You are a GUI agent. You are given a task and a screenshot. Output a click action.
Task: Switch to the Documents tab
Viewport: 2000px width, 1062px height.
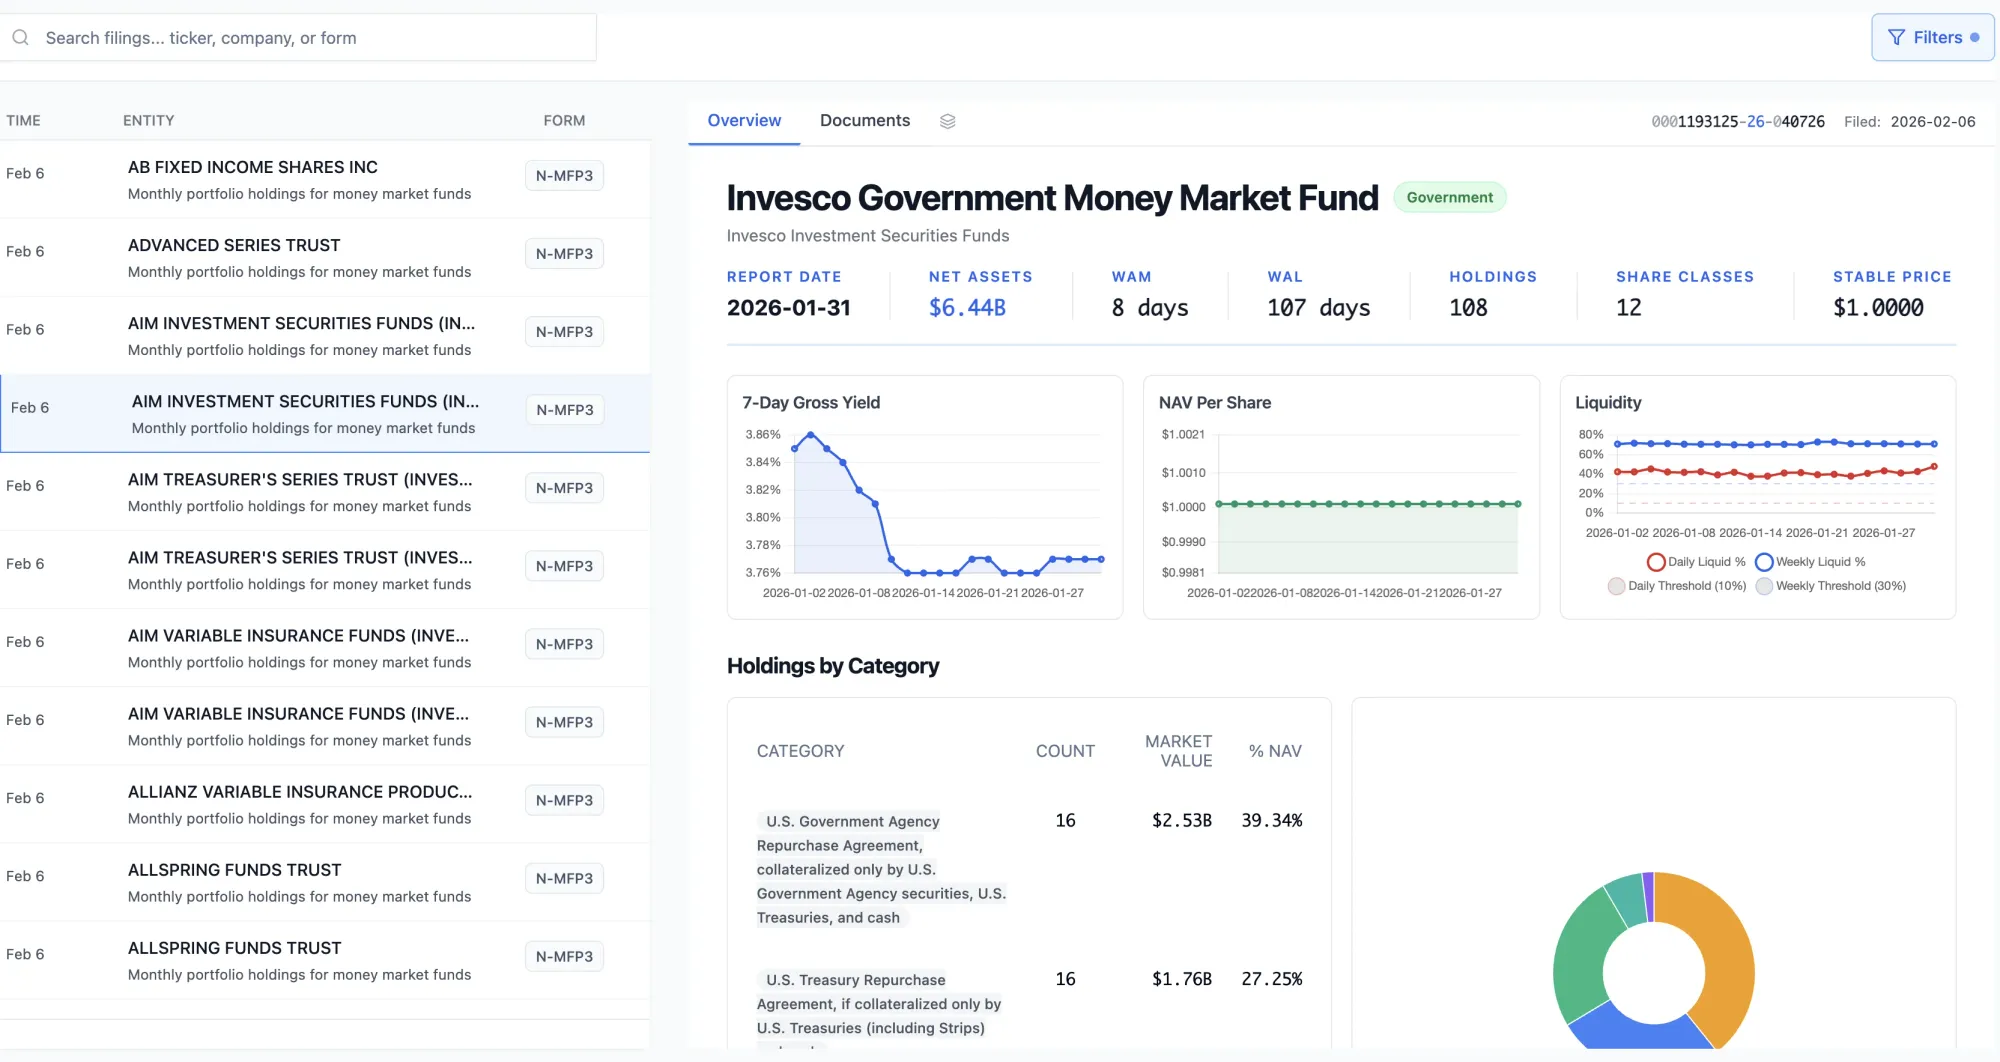[864, 121]
